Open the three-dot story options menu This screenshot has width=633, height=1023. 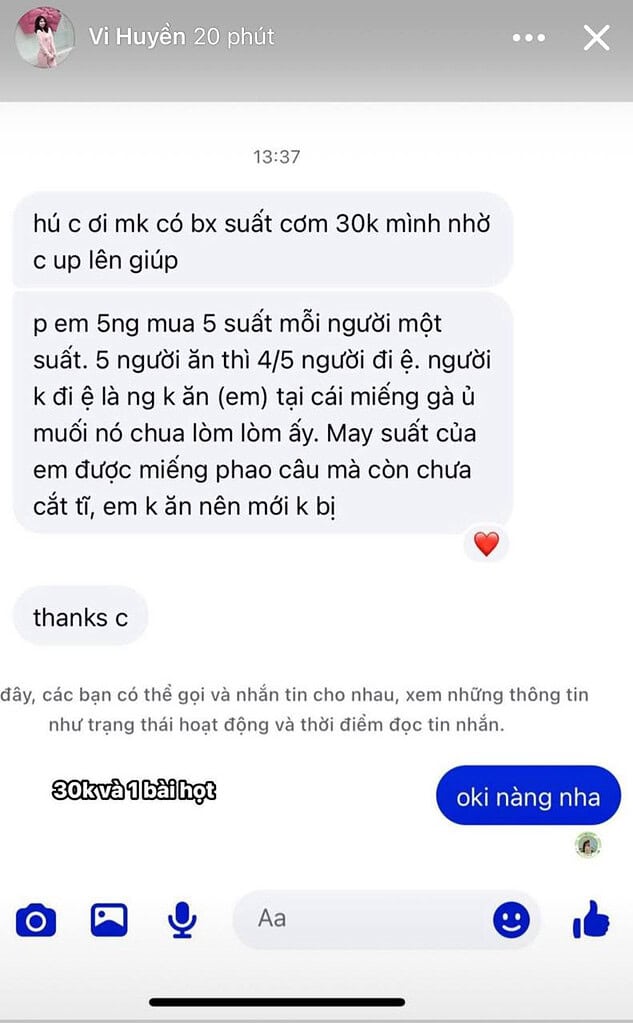pyautogui.click(x=529, y=38)
